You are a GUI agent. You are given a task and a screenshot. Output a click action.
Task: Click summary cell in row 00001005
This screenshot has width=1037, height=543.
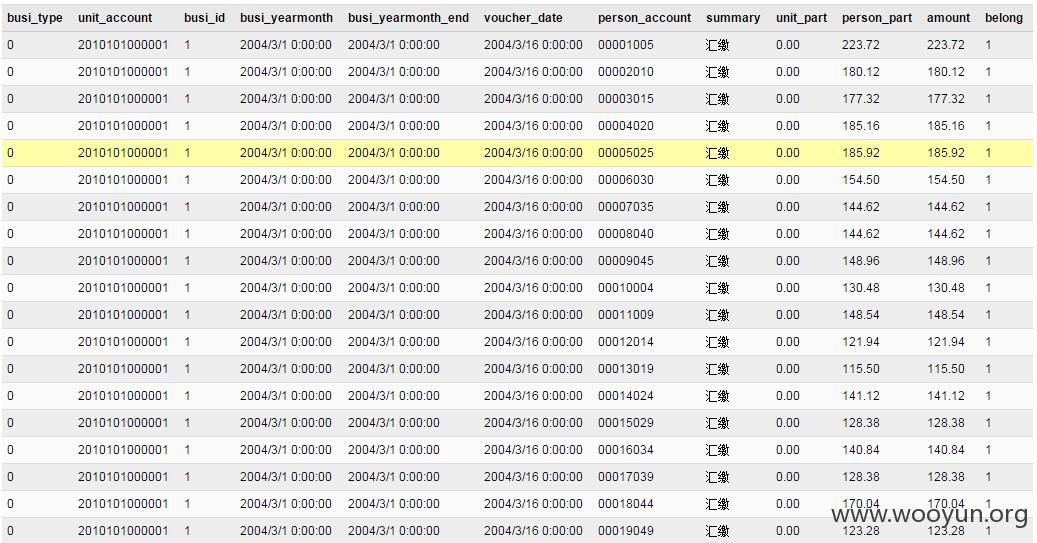pyautogui.click(x=718, y=46)
